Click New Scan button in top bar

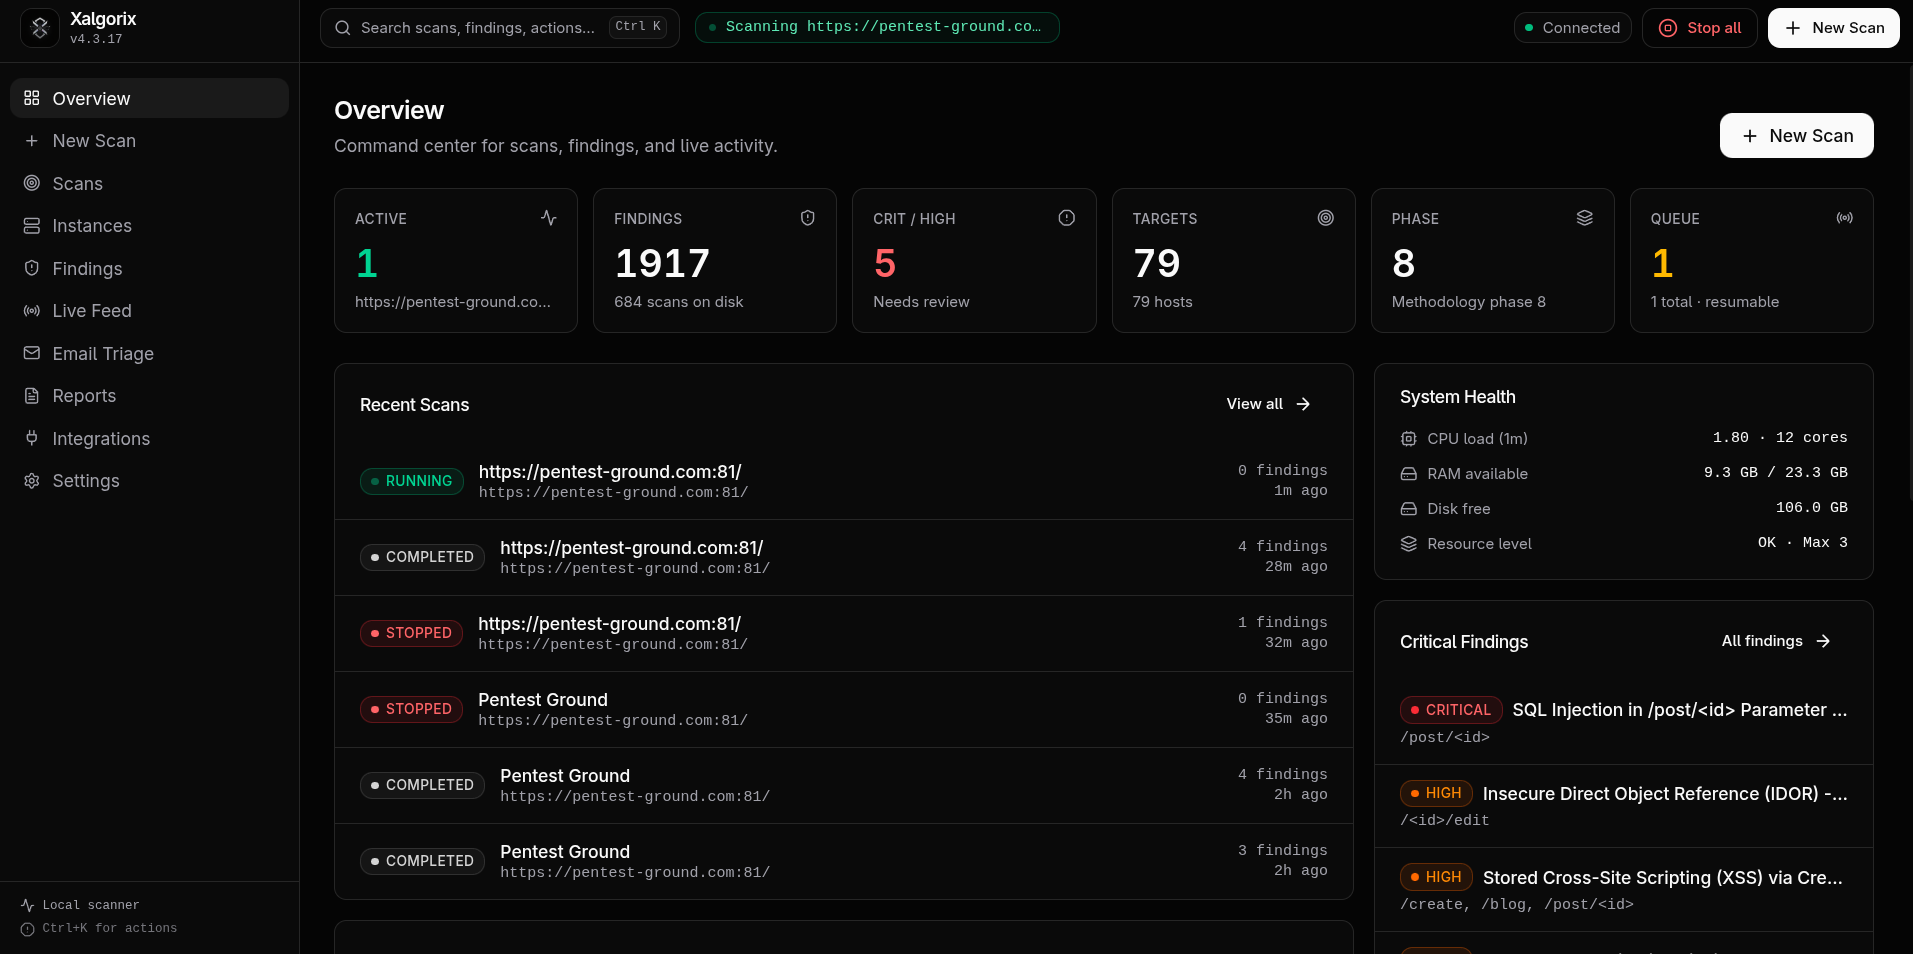click(1833, 28)
